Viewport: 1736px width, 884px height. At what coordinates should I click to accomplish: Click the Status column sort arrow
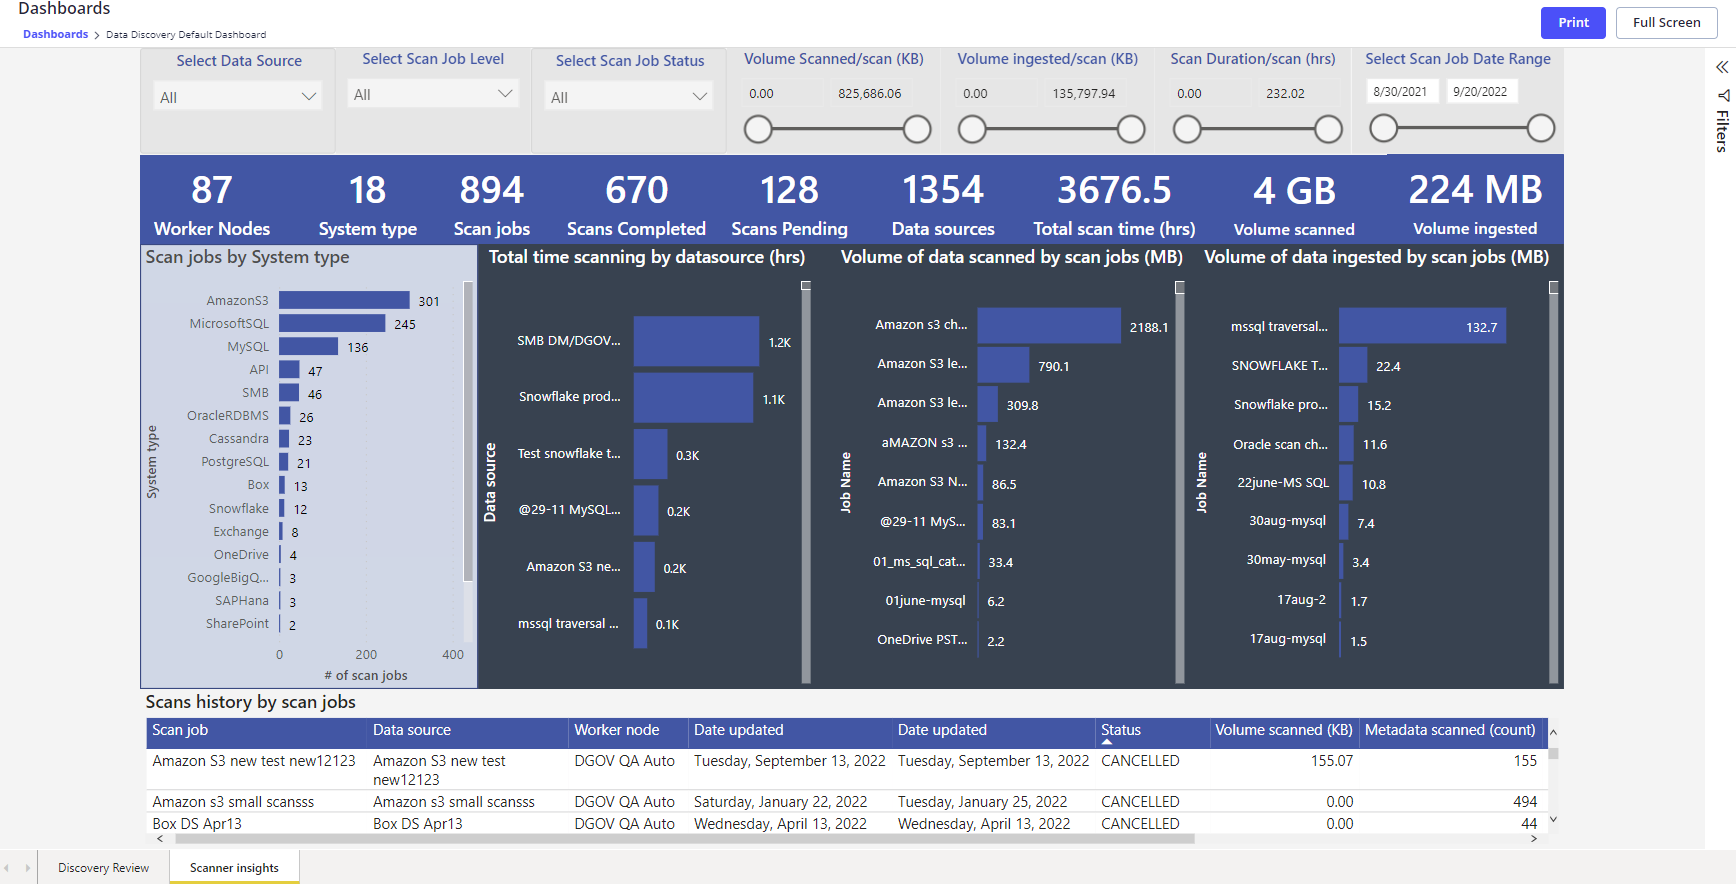click(1107, 742)
